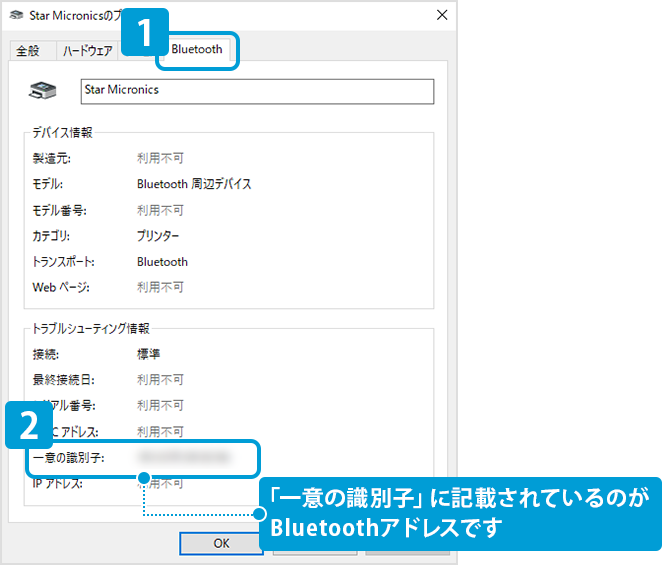Image resolution: width=662 pixels, height=566 pixels.
Task: Select the IP アドレス label
Action: (x=57, y=484)
